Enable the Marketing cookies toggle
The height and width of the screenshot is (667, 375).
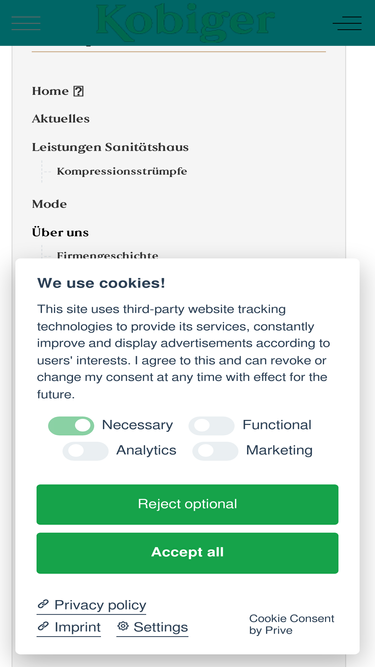tap(215, 451)
